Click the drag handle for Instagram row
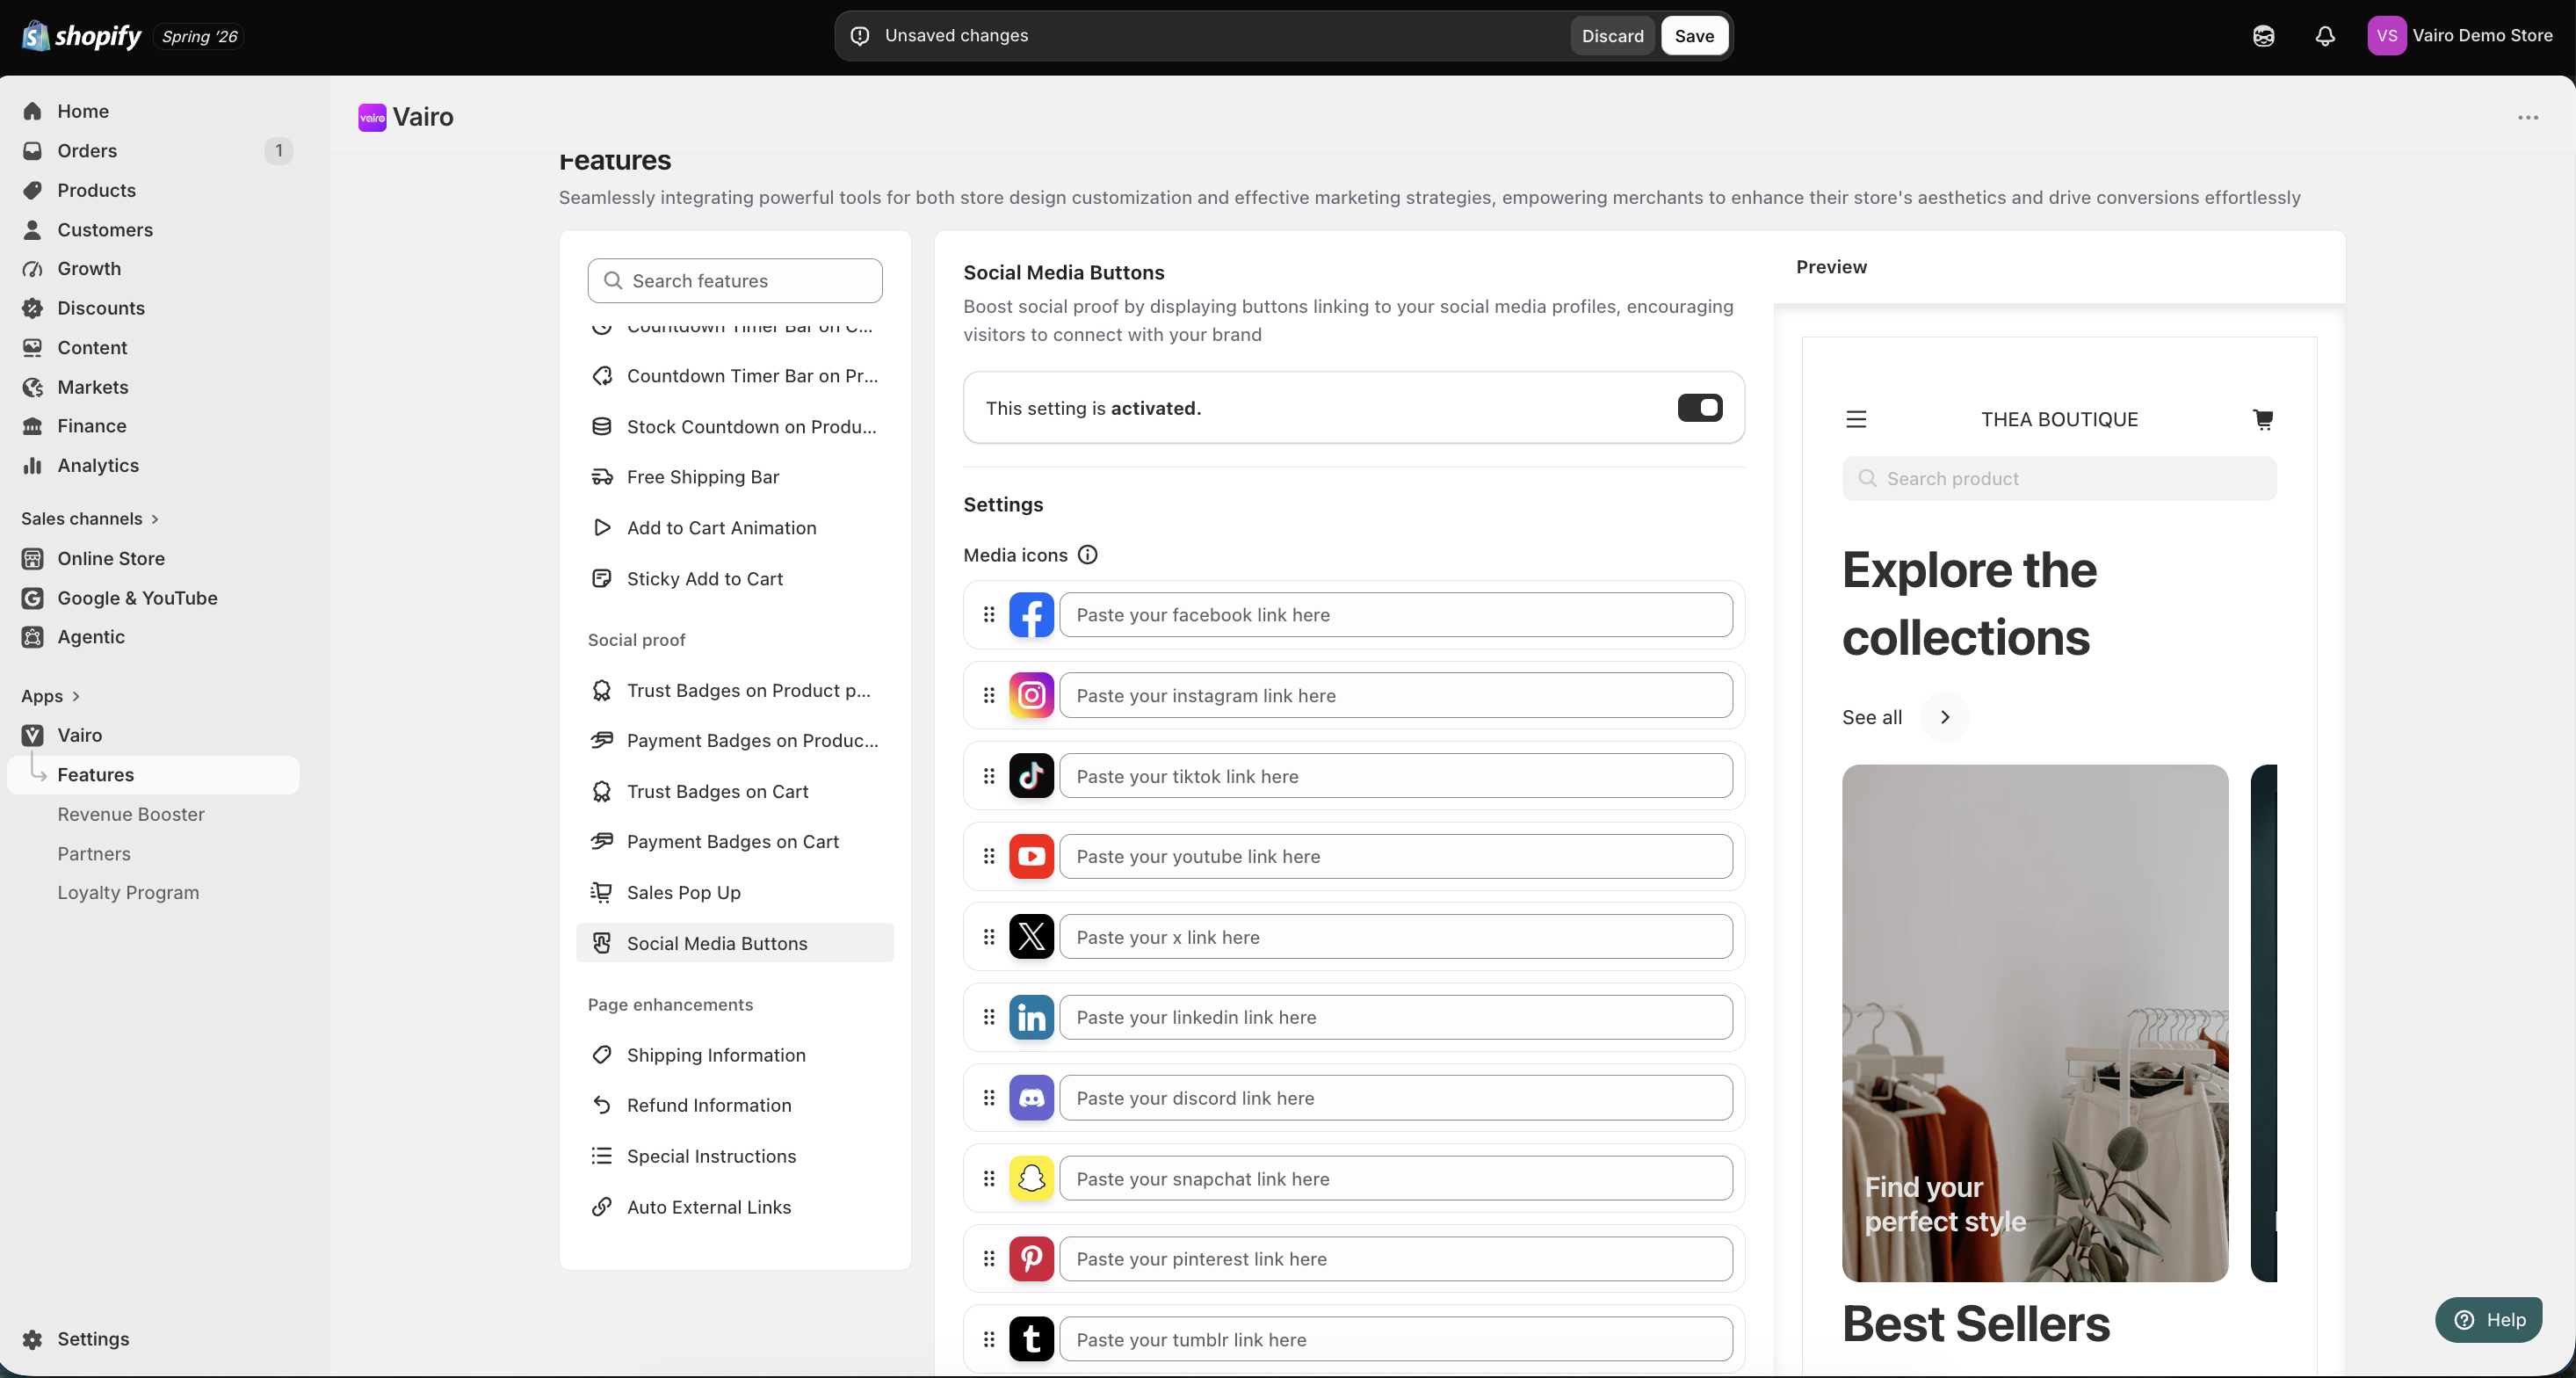Screen dimensions: 2576x1378 tap(989, 695)
